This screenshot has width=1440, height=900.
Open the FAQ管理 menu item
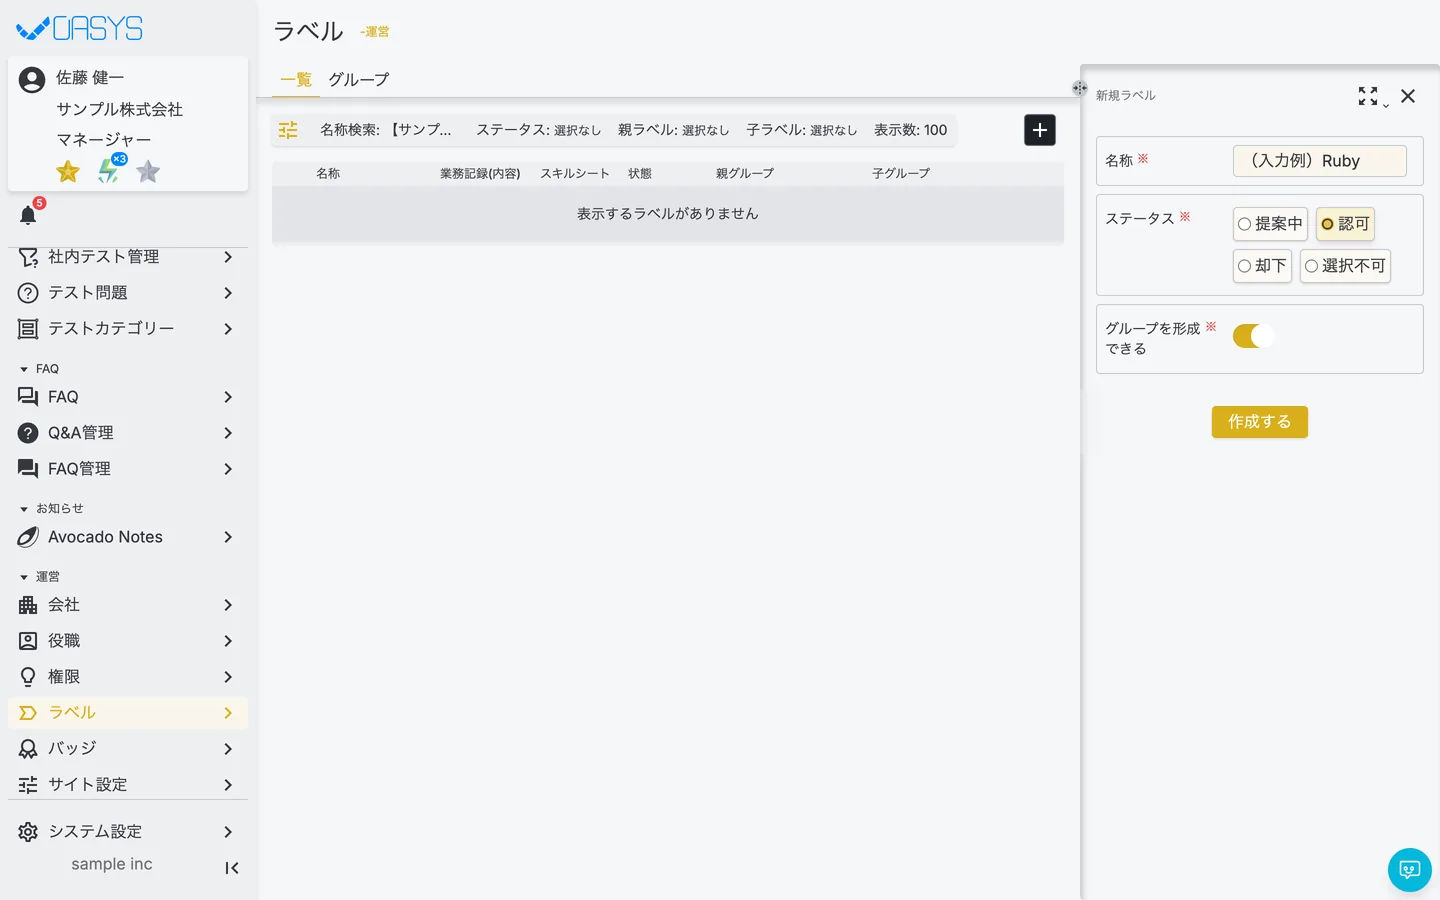[x=128, y=469]
